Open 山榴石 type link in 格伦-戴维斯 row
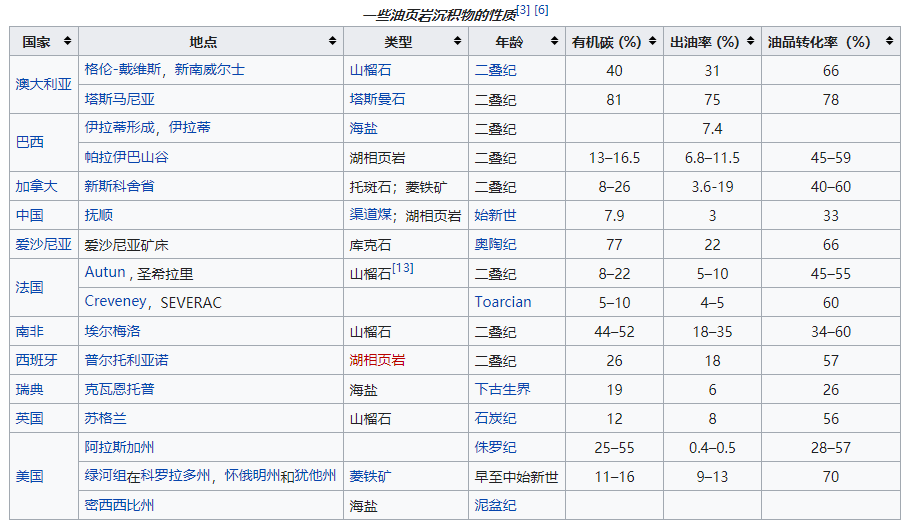The image size is (909, 529). click(370, 70)
